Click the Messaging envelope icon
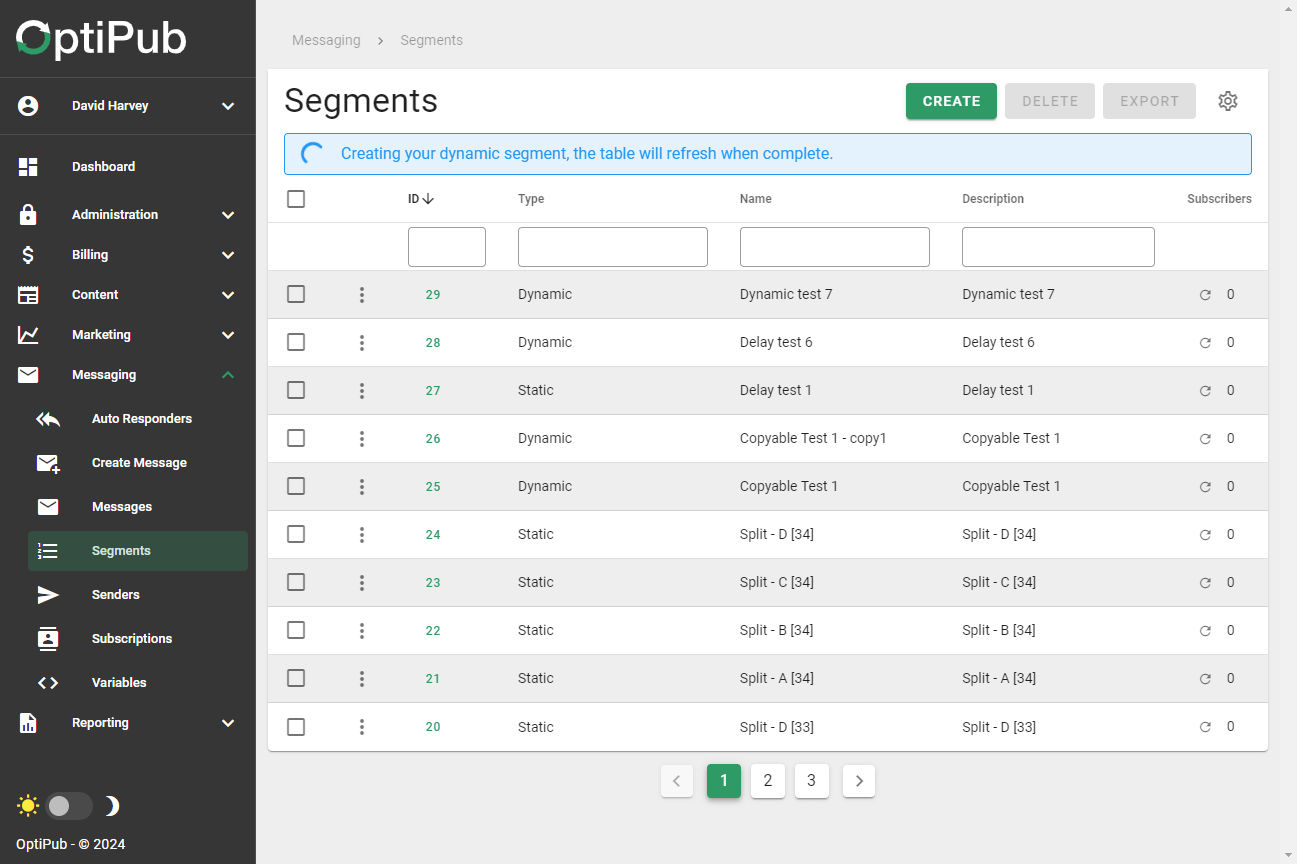The width and height of the screenshot is (1297, 864). coord(28,375)
